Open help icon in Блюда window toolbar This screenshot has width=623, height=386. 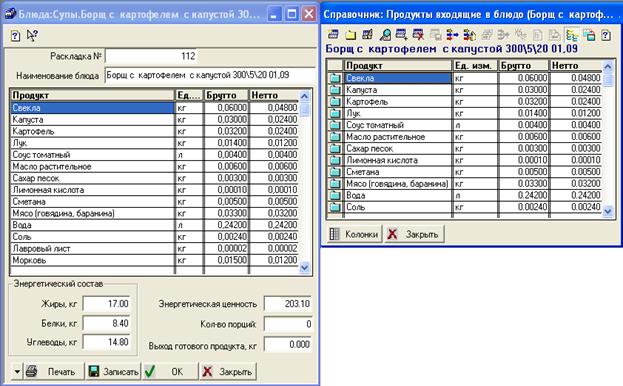point(15,36)
